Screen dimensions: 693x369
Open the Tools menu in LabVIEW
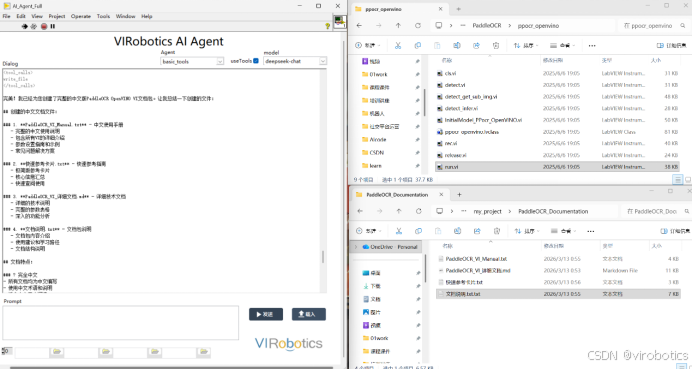[x=103, y=16]
